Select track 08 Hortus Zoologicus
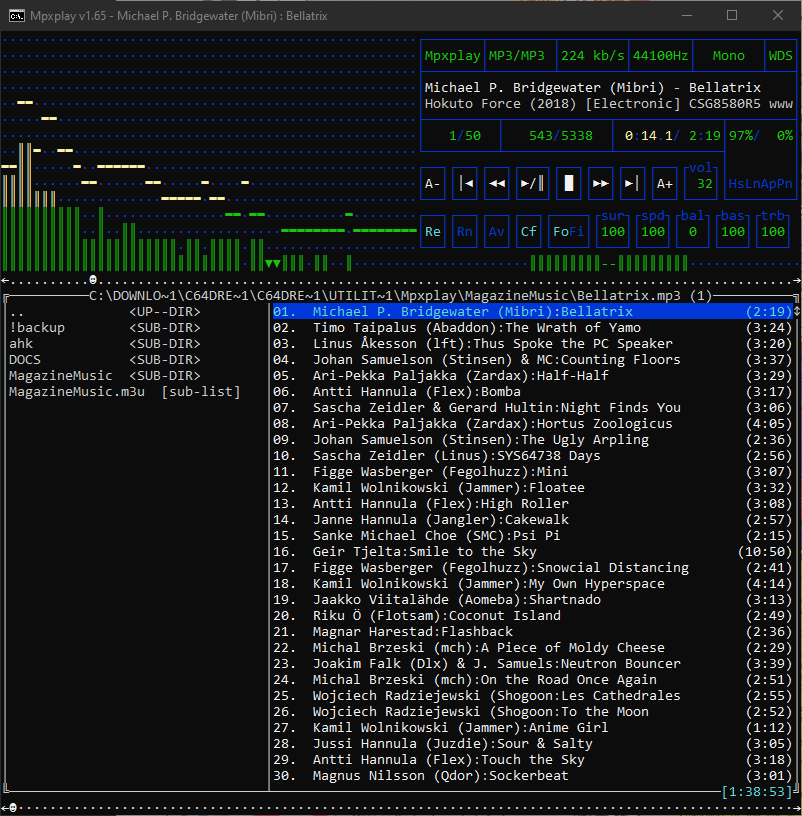The width and height of the screenshot is (802, 816). (x=532, y=424)
